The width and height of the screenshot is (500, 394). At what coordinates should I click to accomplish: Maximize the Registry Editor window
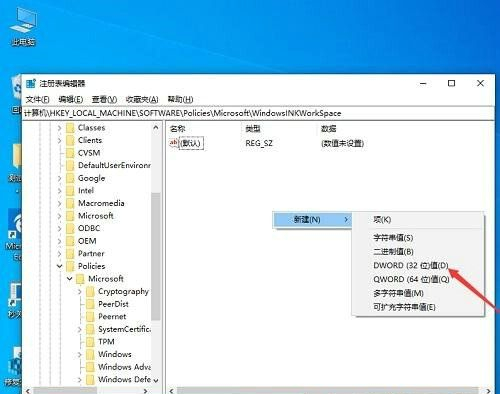(451, 83)
